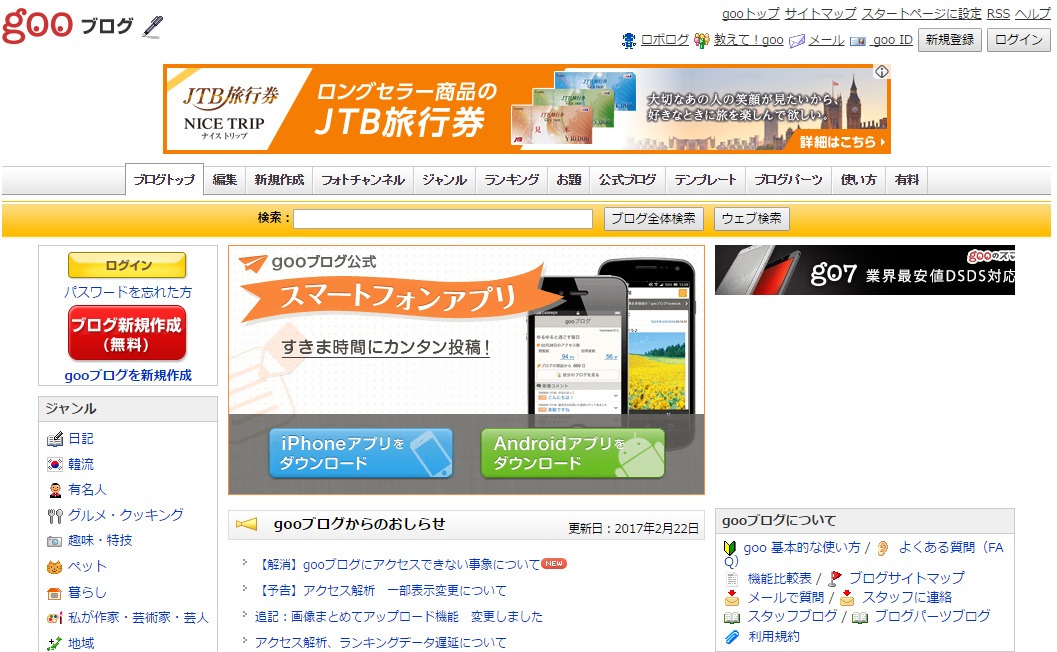
Task: Click the 有名人 person icon
Action: click(x=55, y=490)
